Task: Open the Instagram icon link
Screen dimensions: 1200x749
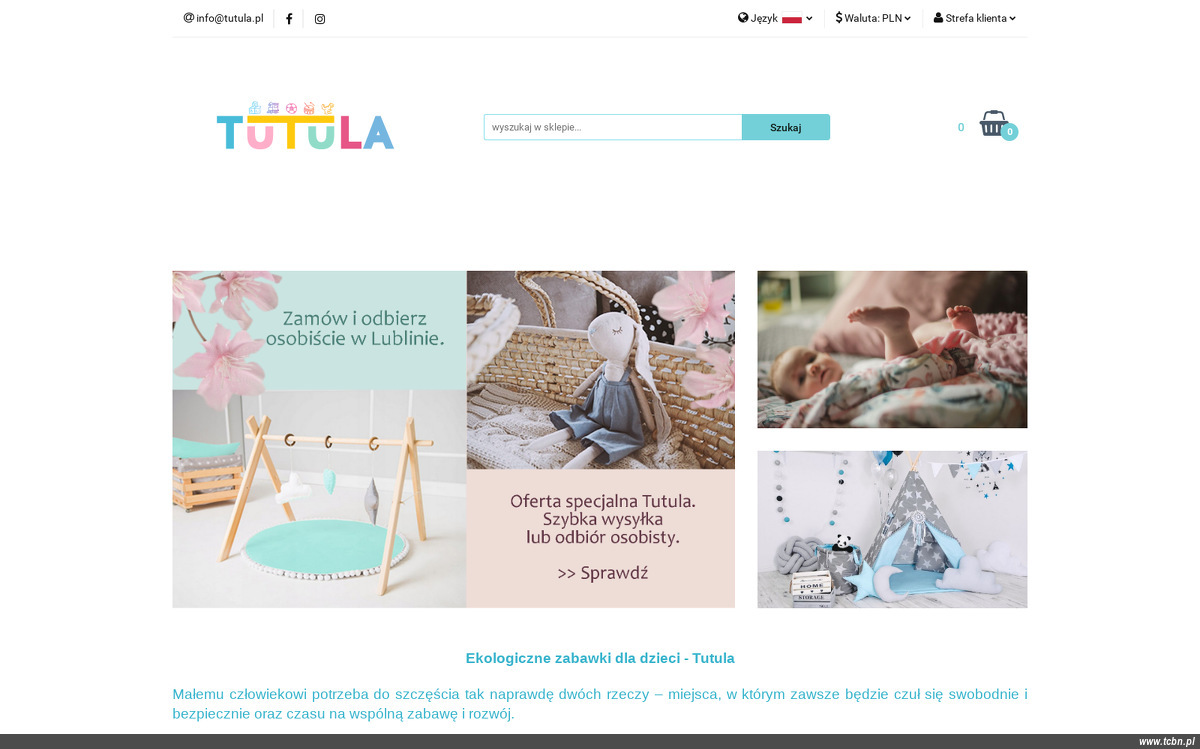Action: coord(320,19)
